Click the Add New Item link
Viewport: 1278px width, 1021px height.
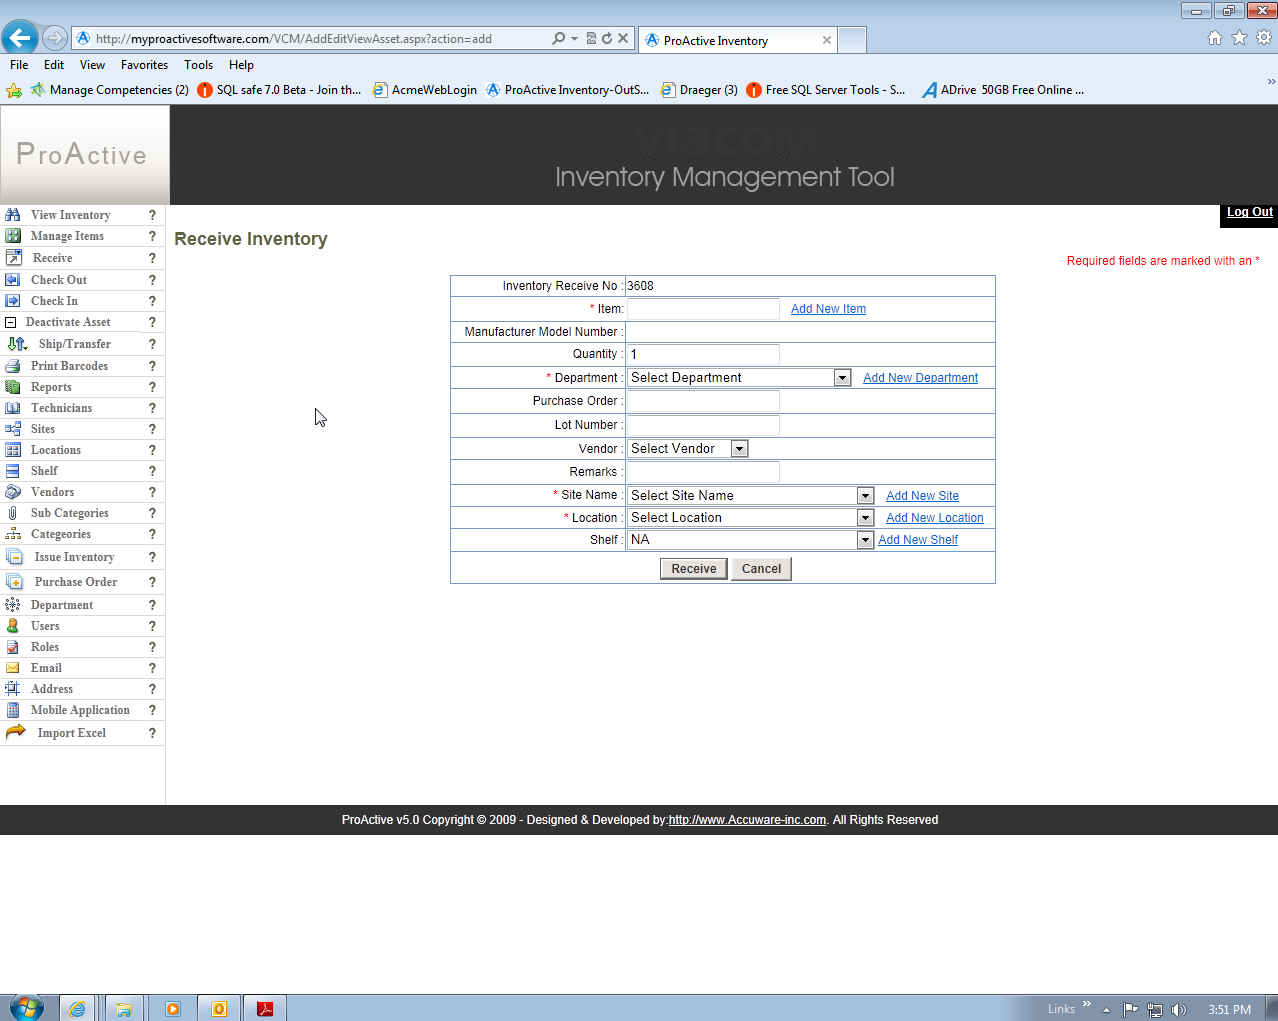(828, 309)
